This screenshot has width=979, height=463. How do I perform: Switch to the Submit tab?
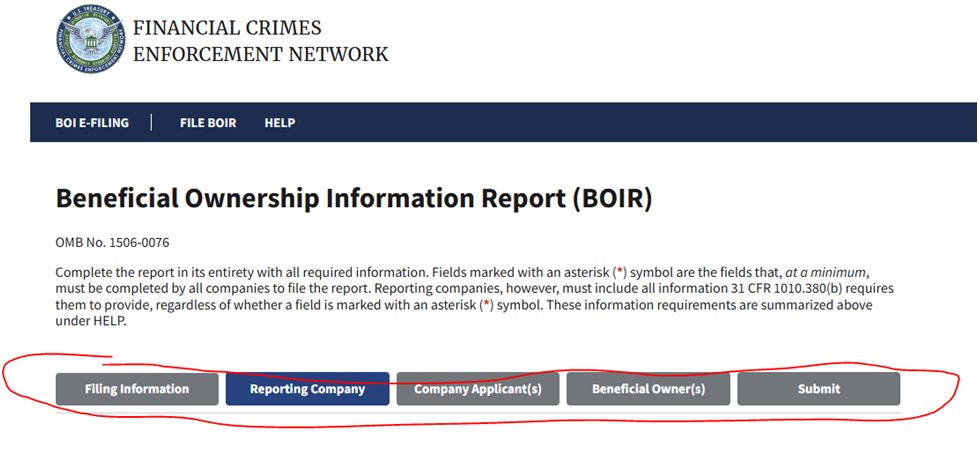[x=819, y=389]
